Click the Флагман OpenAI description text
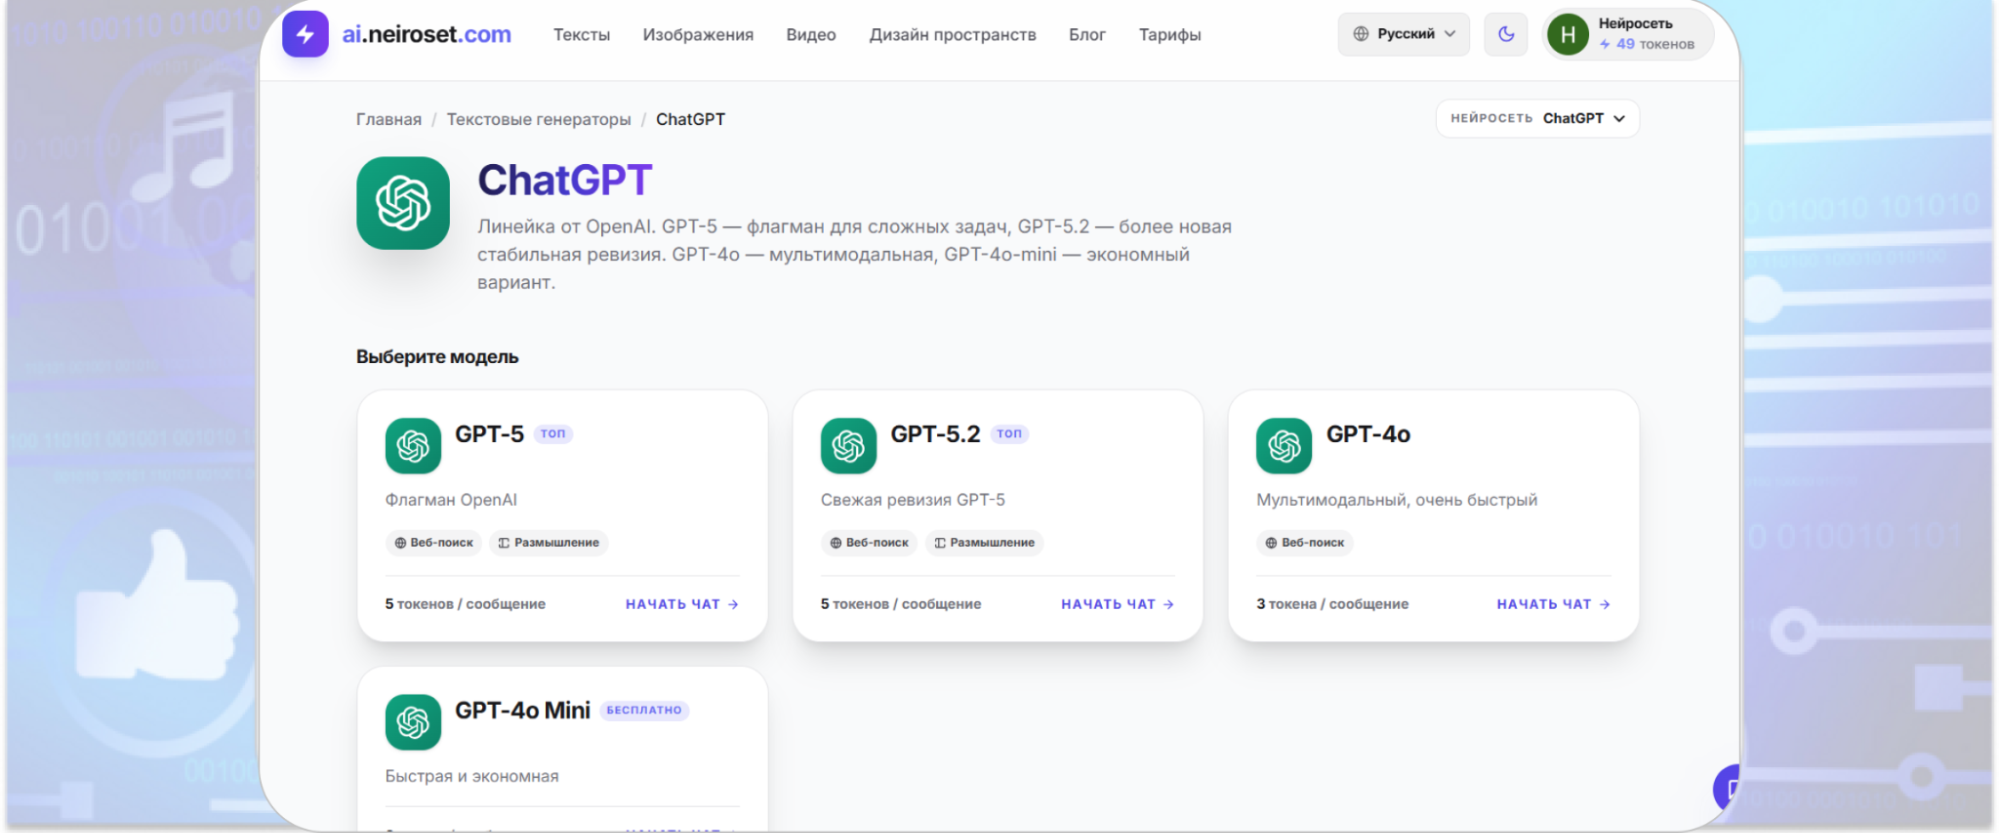This screenshot has width=1999, height=833. coord(451,500)
